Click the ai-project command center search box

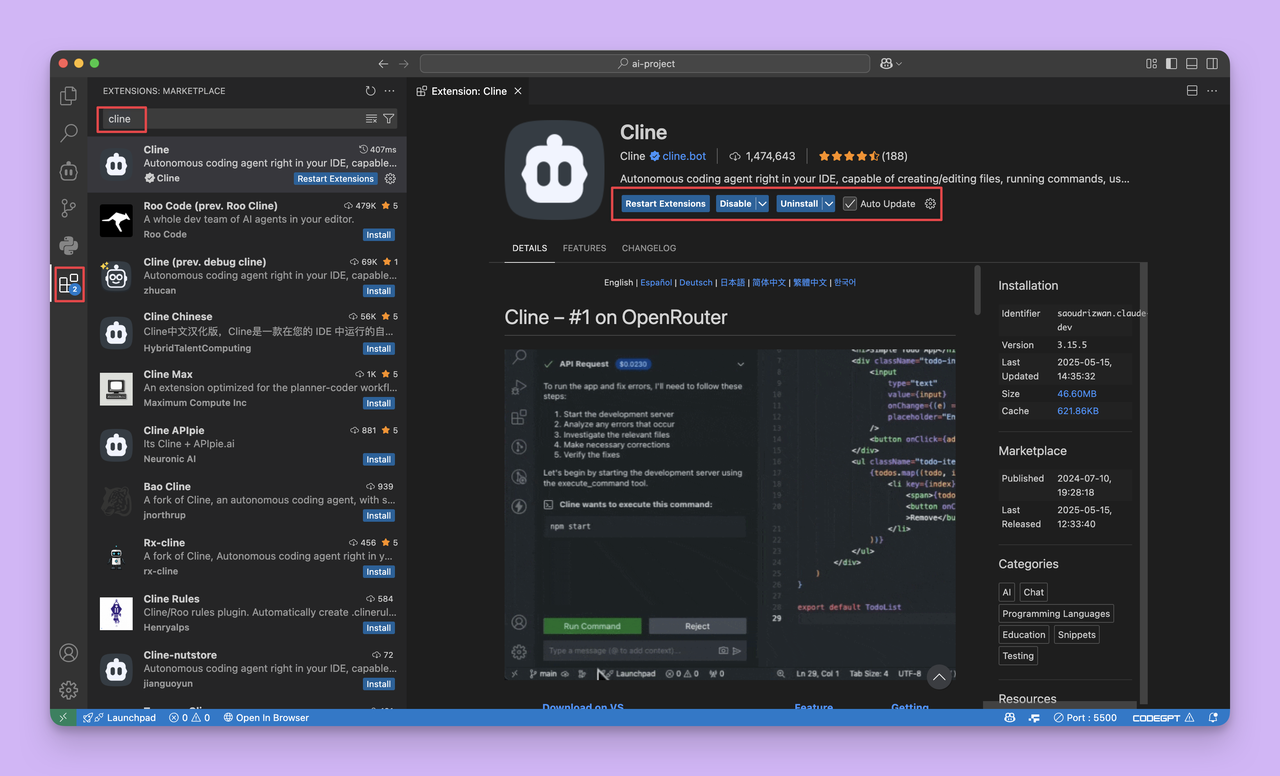[x=645, y=64]
